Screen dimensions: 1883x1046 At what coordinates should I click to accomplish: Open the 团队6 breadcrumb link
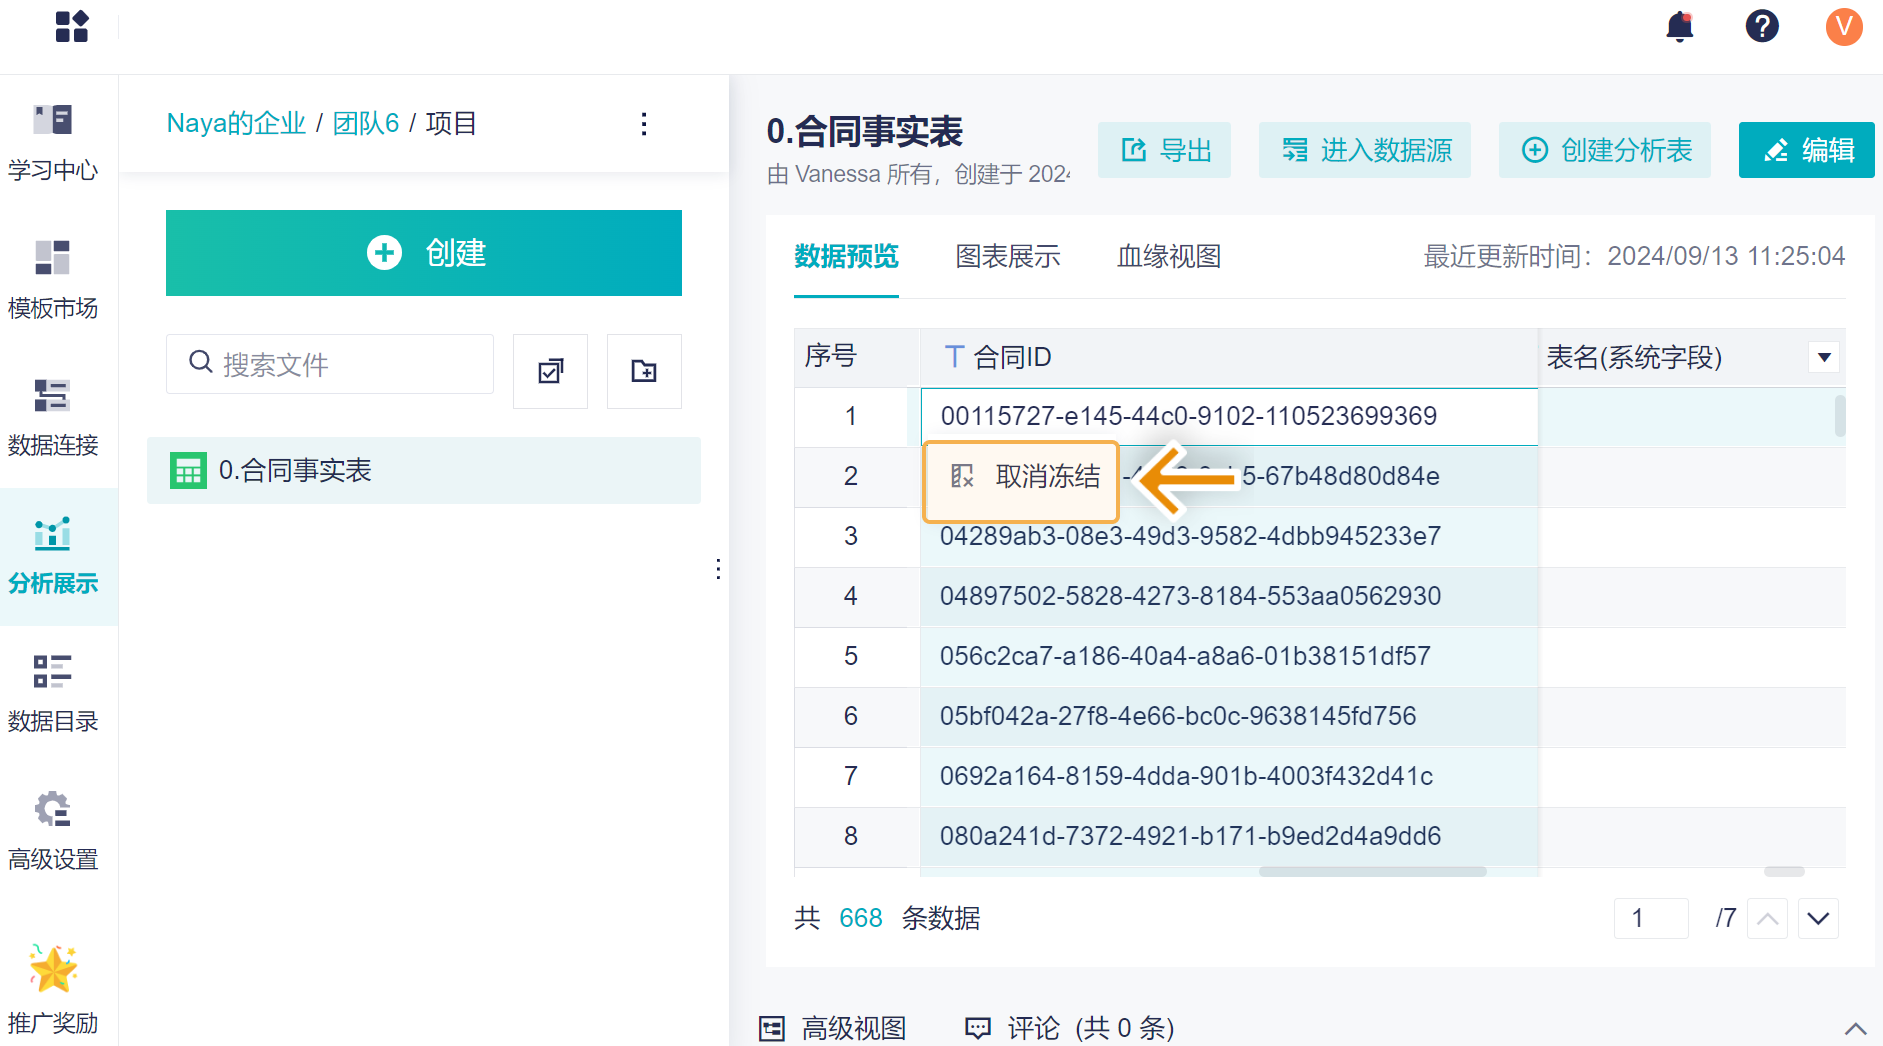tap(366, 123)
